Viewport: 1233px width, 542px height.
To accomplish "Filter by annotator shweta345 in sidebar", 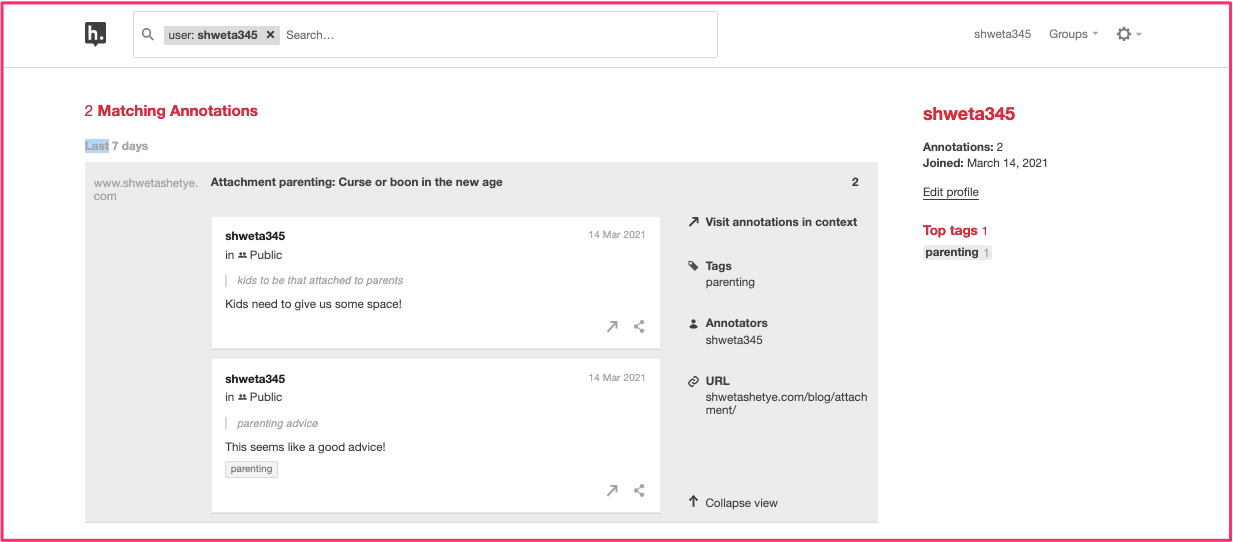I will coord(734,340).
